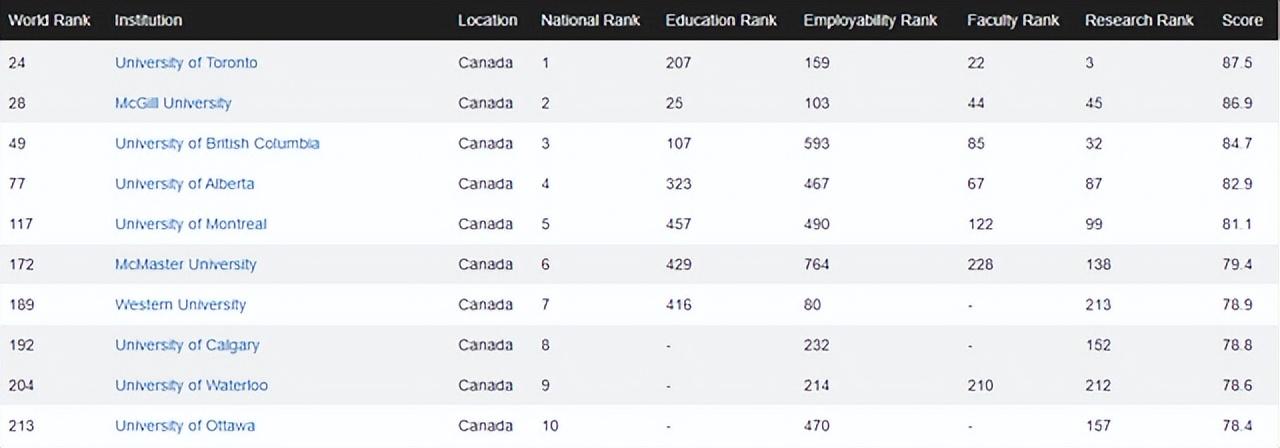Open the University of Alberta page
The image size is (1280, 448).
point(184,184)
